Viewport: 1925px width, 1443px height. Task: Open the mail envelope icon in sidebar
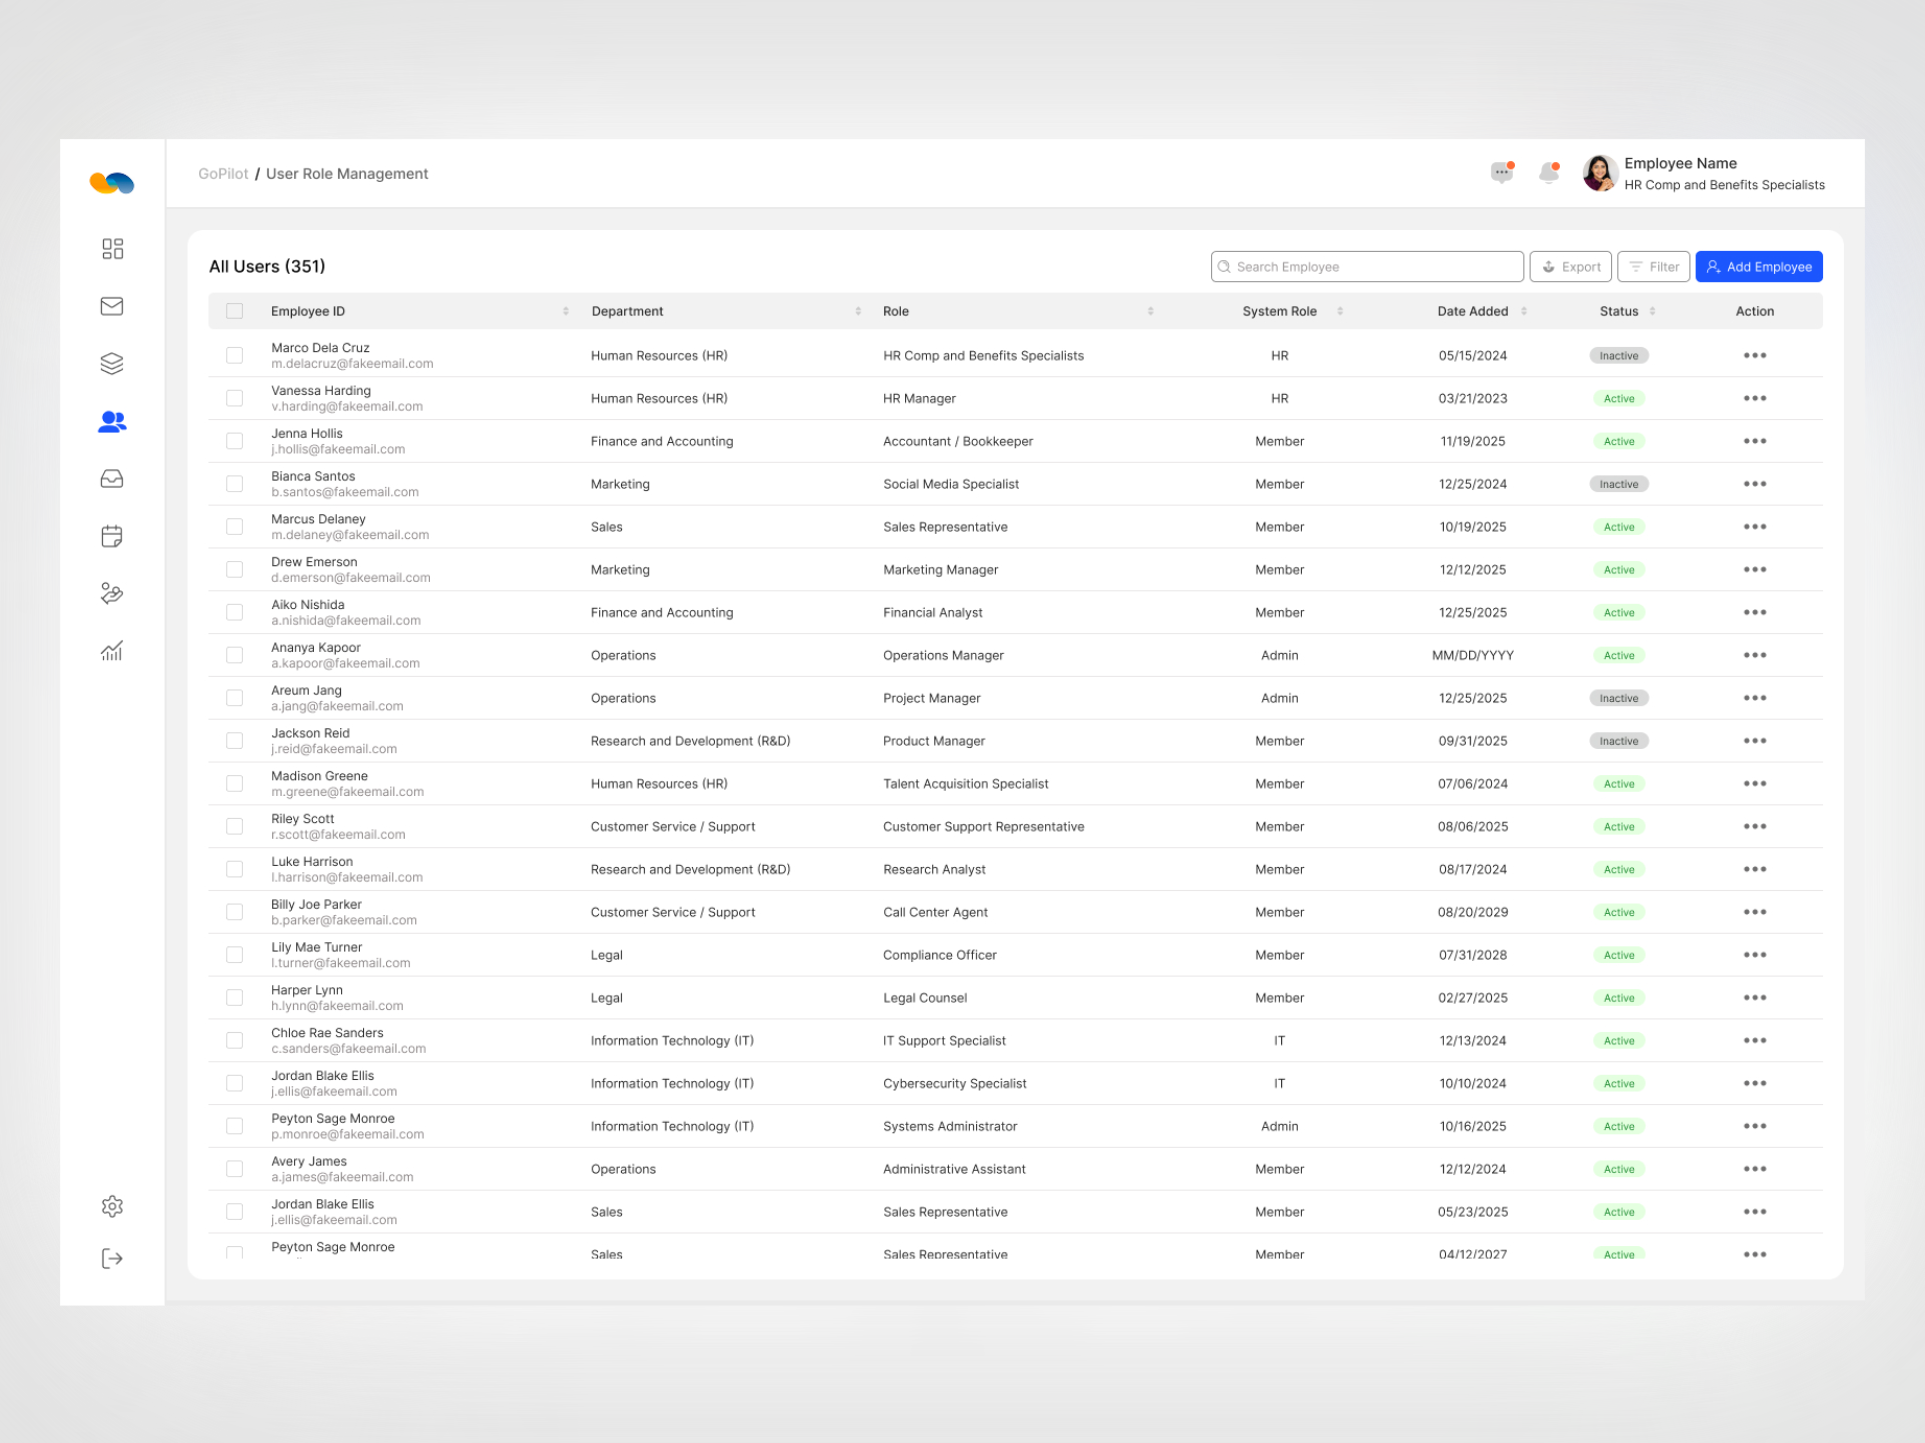click(112, 306)
